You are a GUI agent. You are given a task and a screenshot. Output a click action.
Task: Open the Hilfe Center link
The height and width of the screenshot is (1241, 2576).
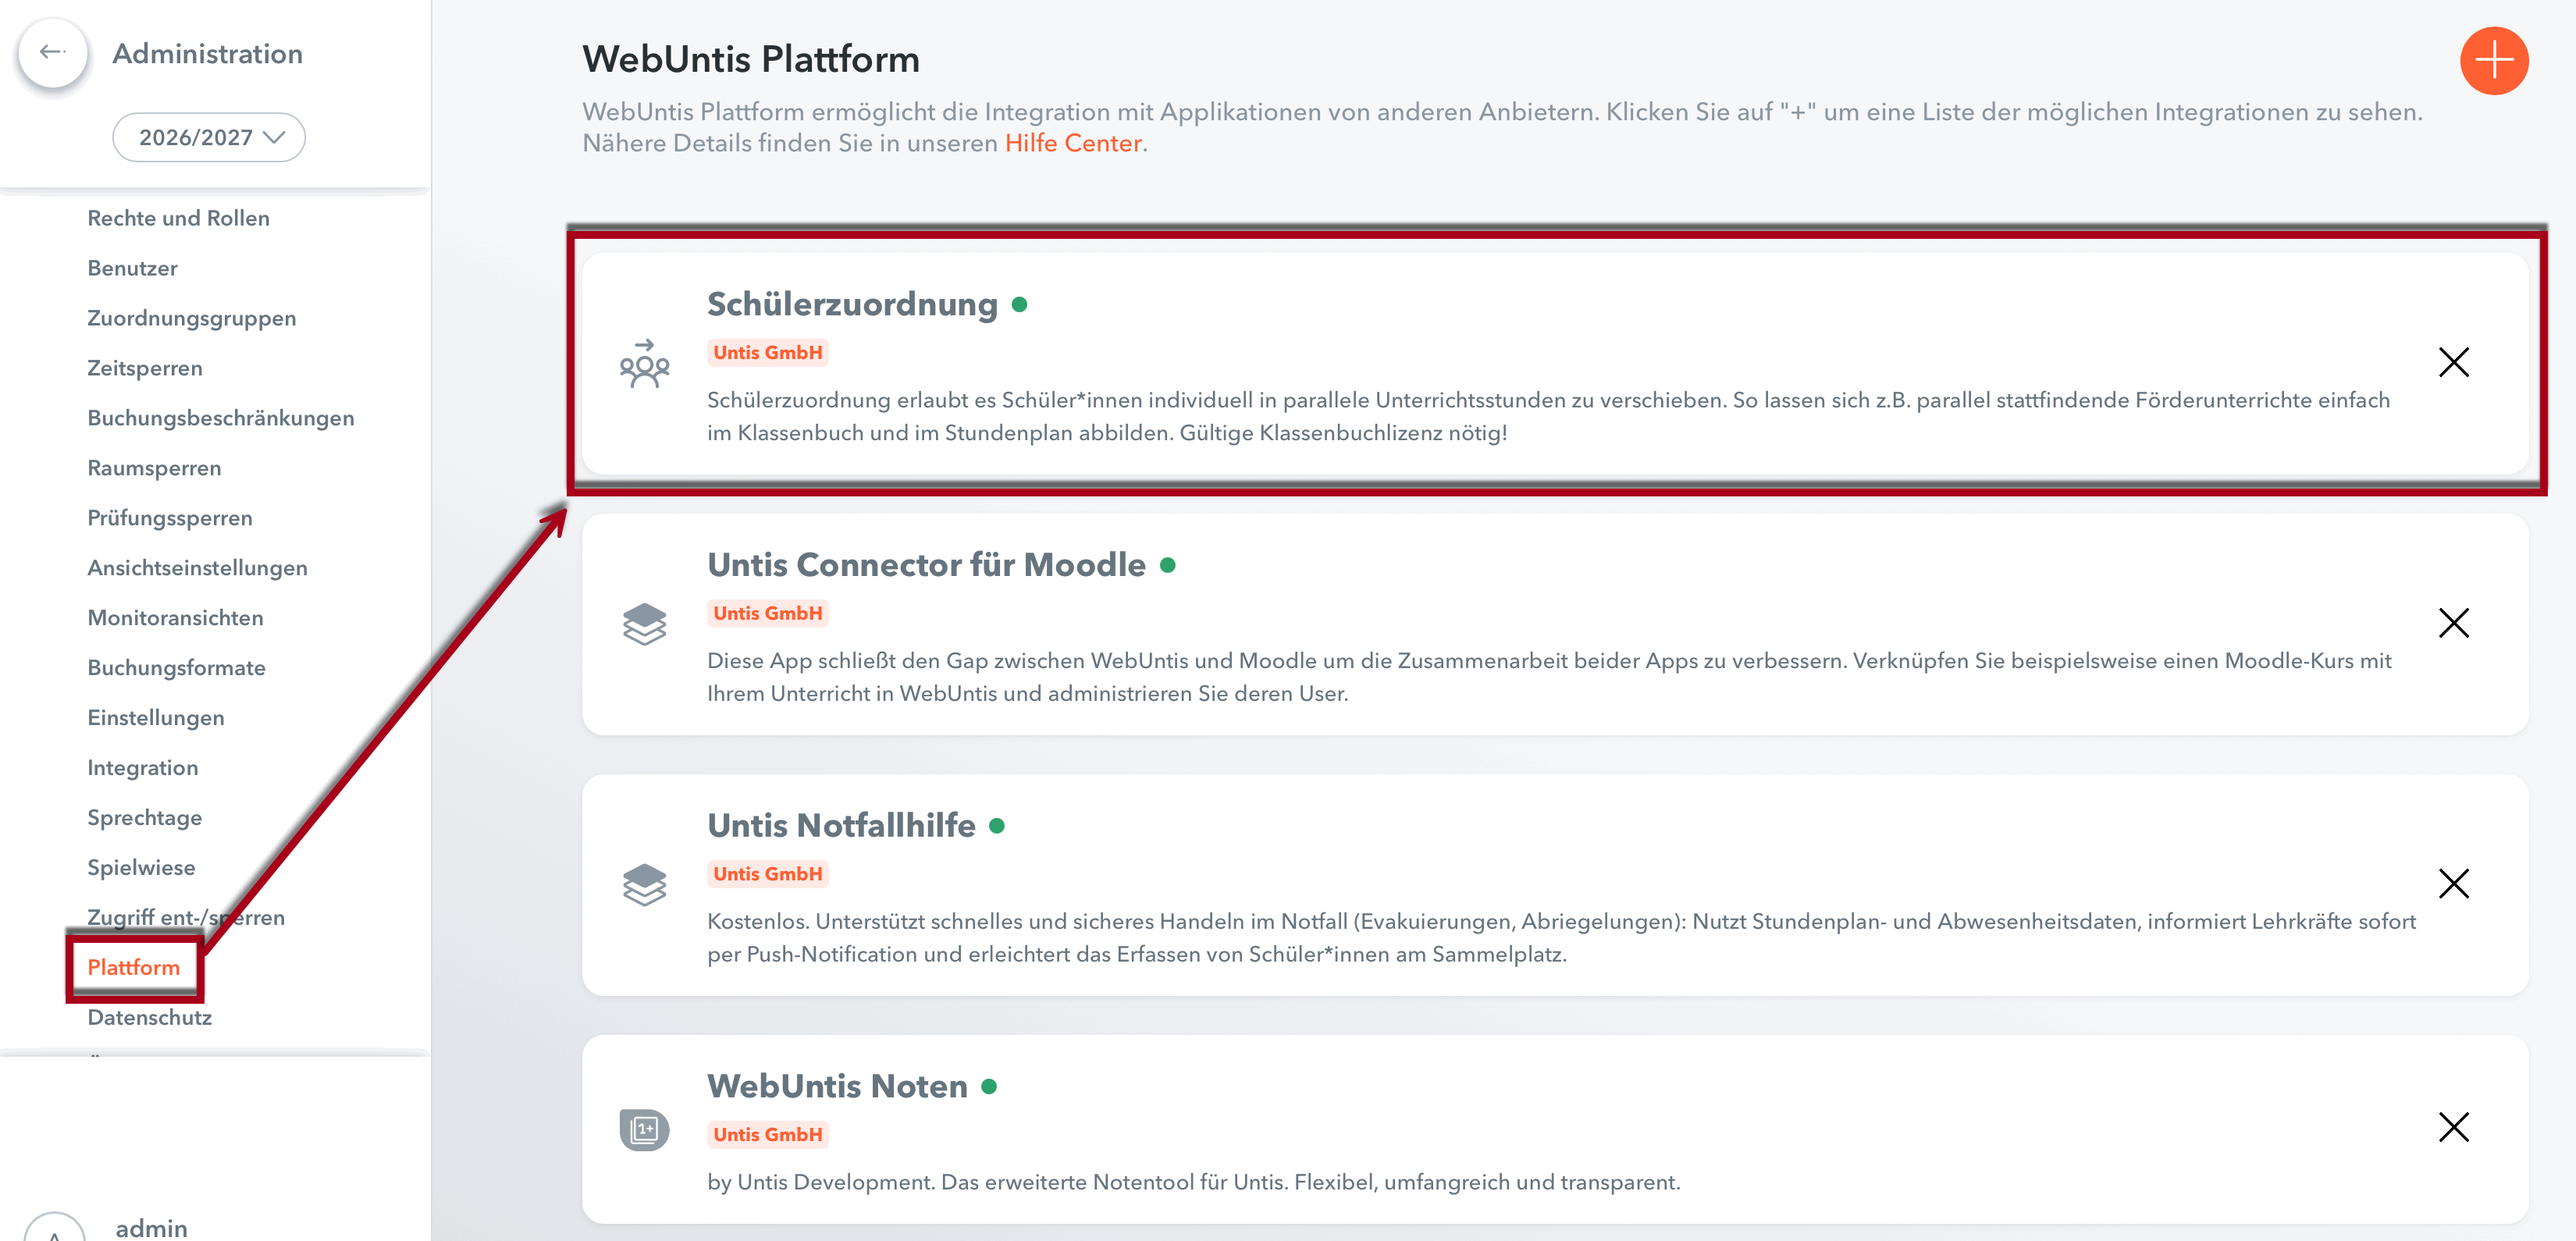(1073, 143)
